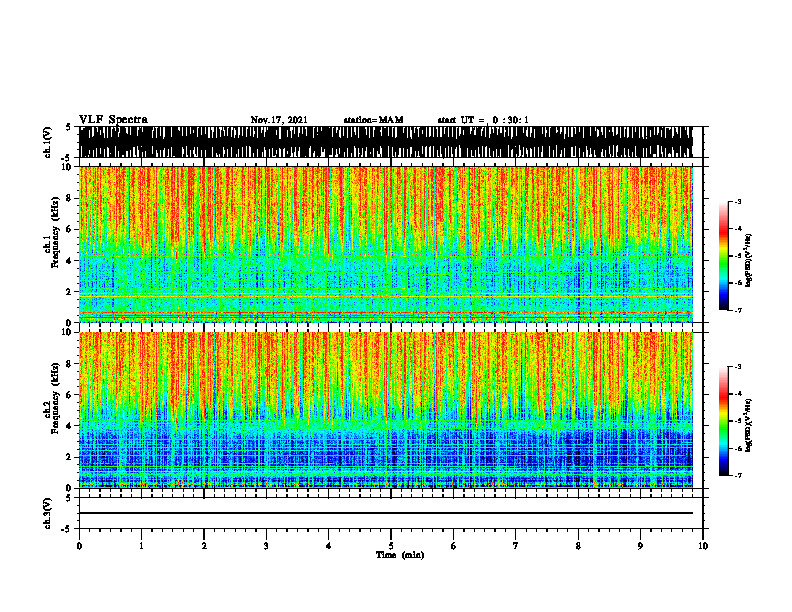Click the ch.1 color scale bar
The height and width of the screenshot is (612, 792).
coord(724,256)
